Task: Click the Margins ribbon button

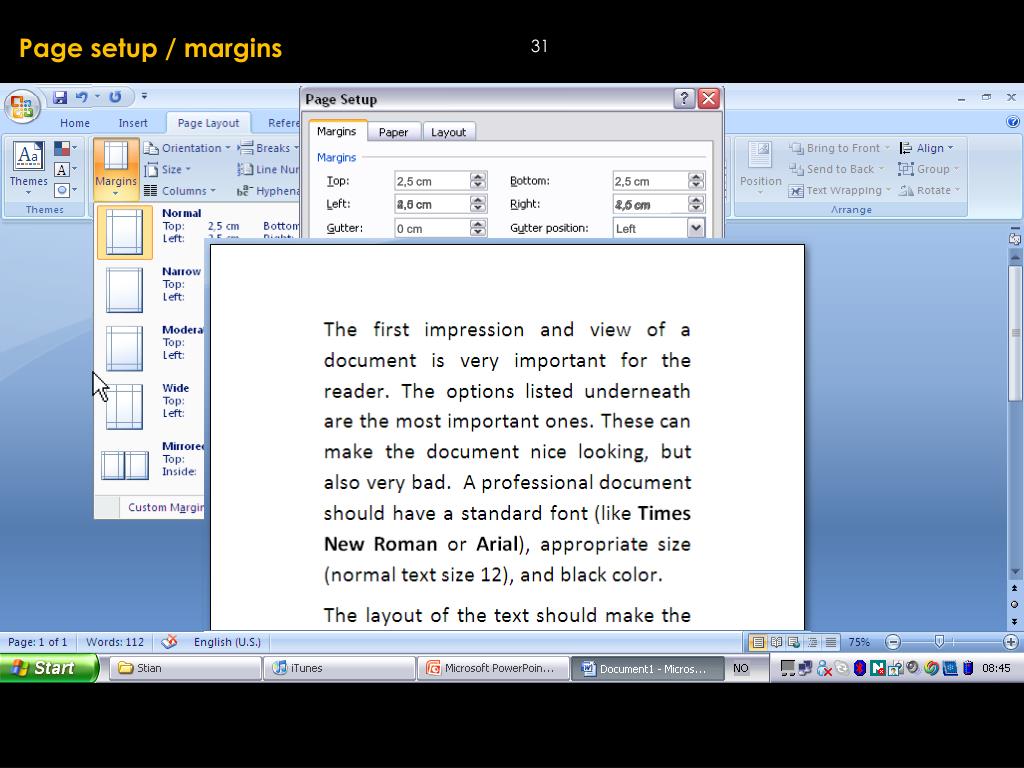Action: point(116,168)
